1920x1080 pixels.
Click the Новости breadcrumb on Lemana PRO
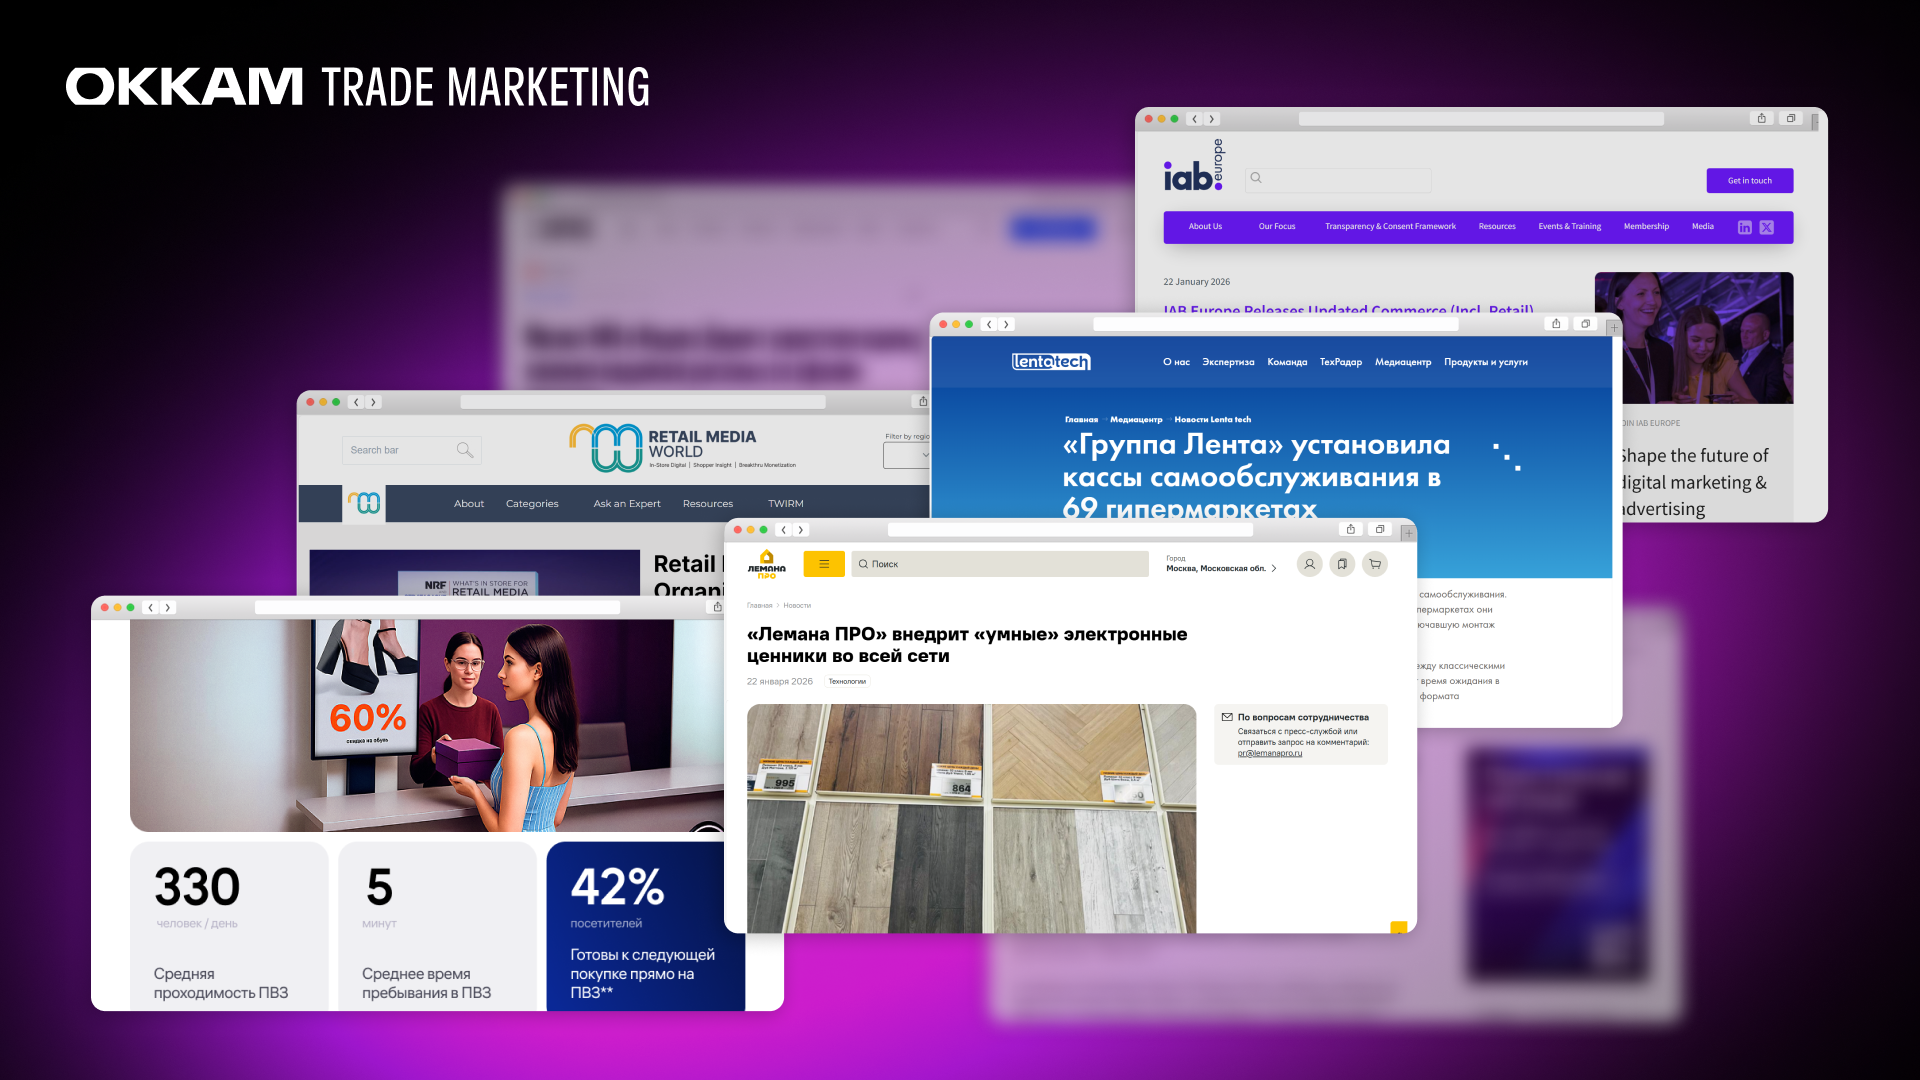click(797, 605)
